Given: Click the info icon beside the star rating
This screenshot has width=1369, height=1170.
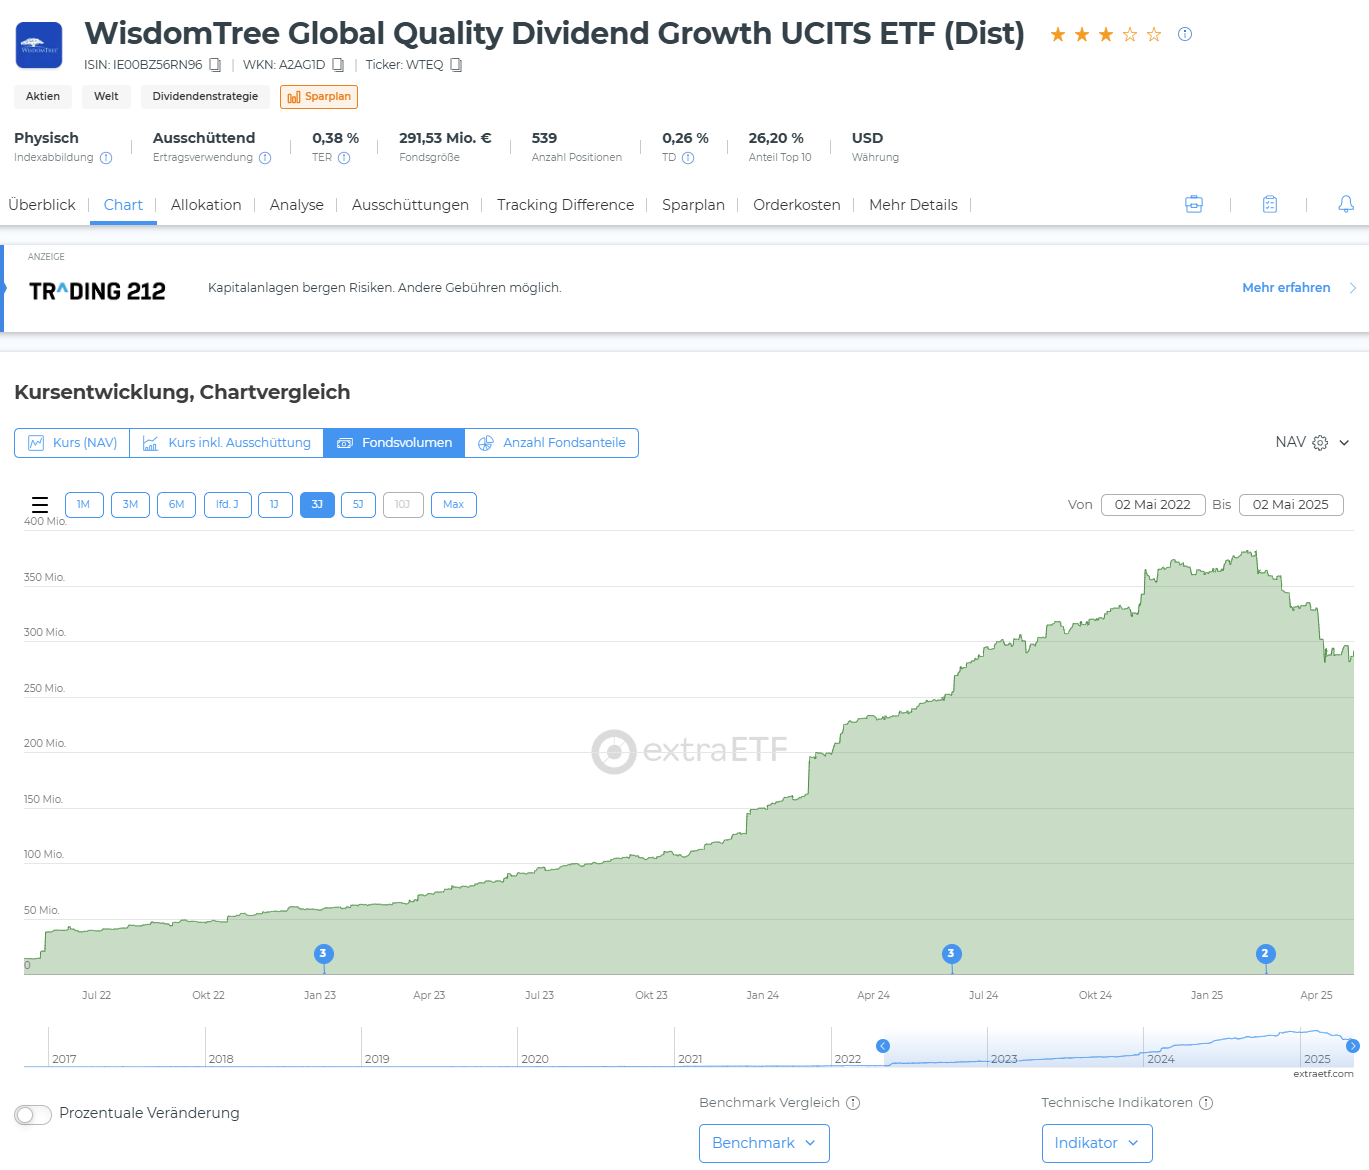Looking at the screenshot, I should coord(1185,34).
